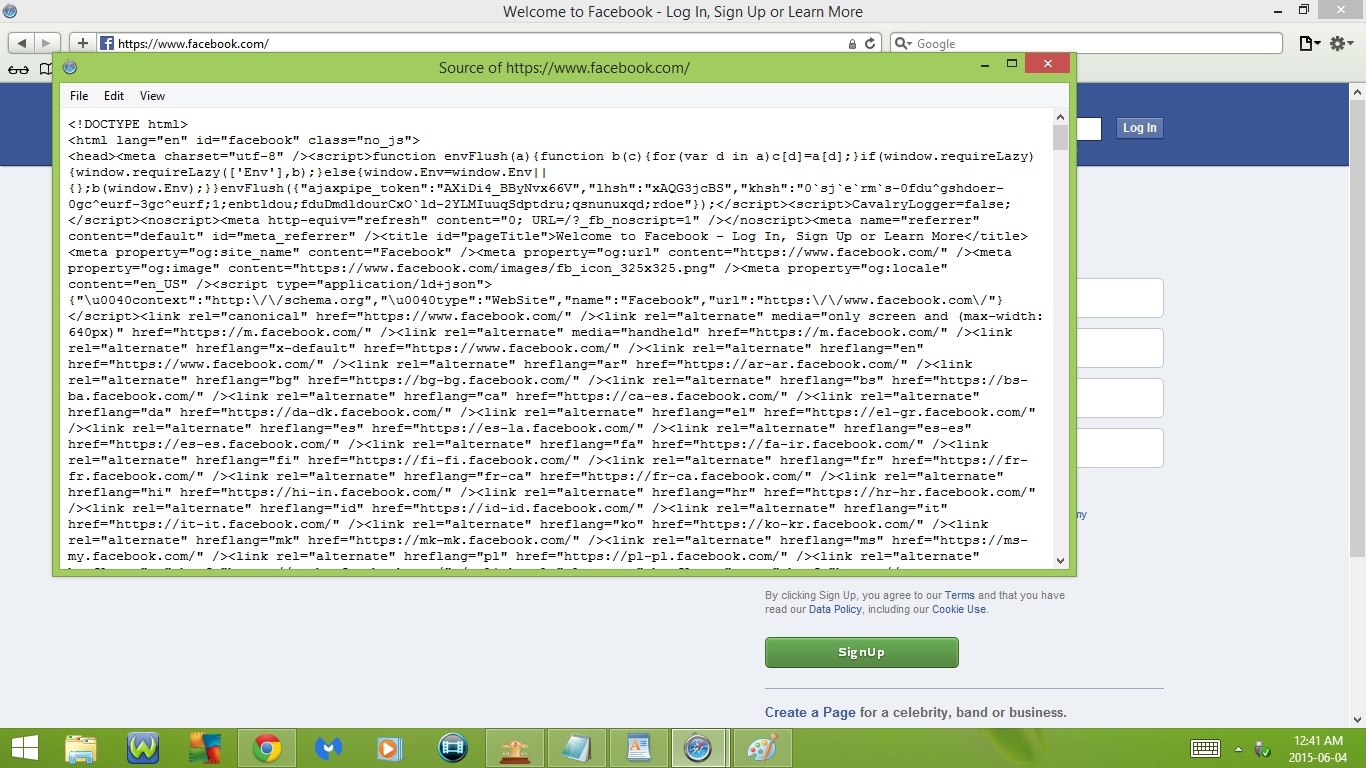Open the film-reel video app on taskbar

click(x=453, y=748)
